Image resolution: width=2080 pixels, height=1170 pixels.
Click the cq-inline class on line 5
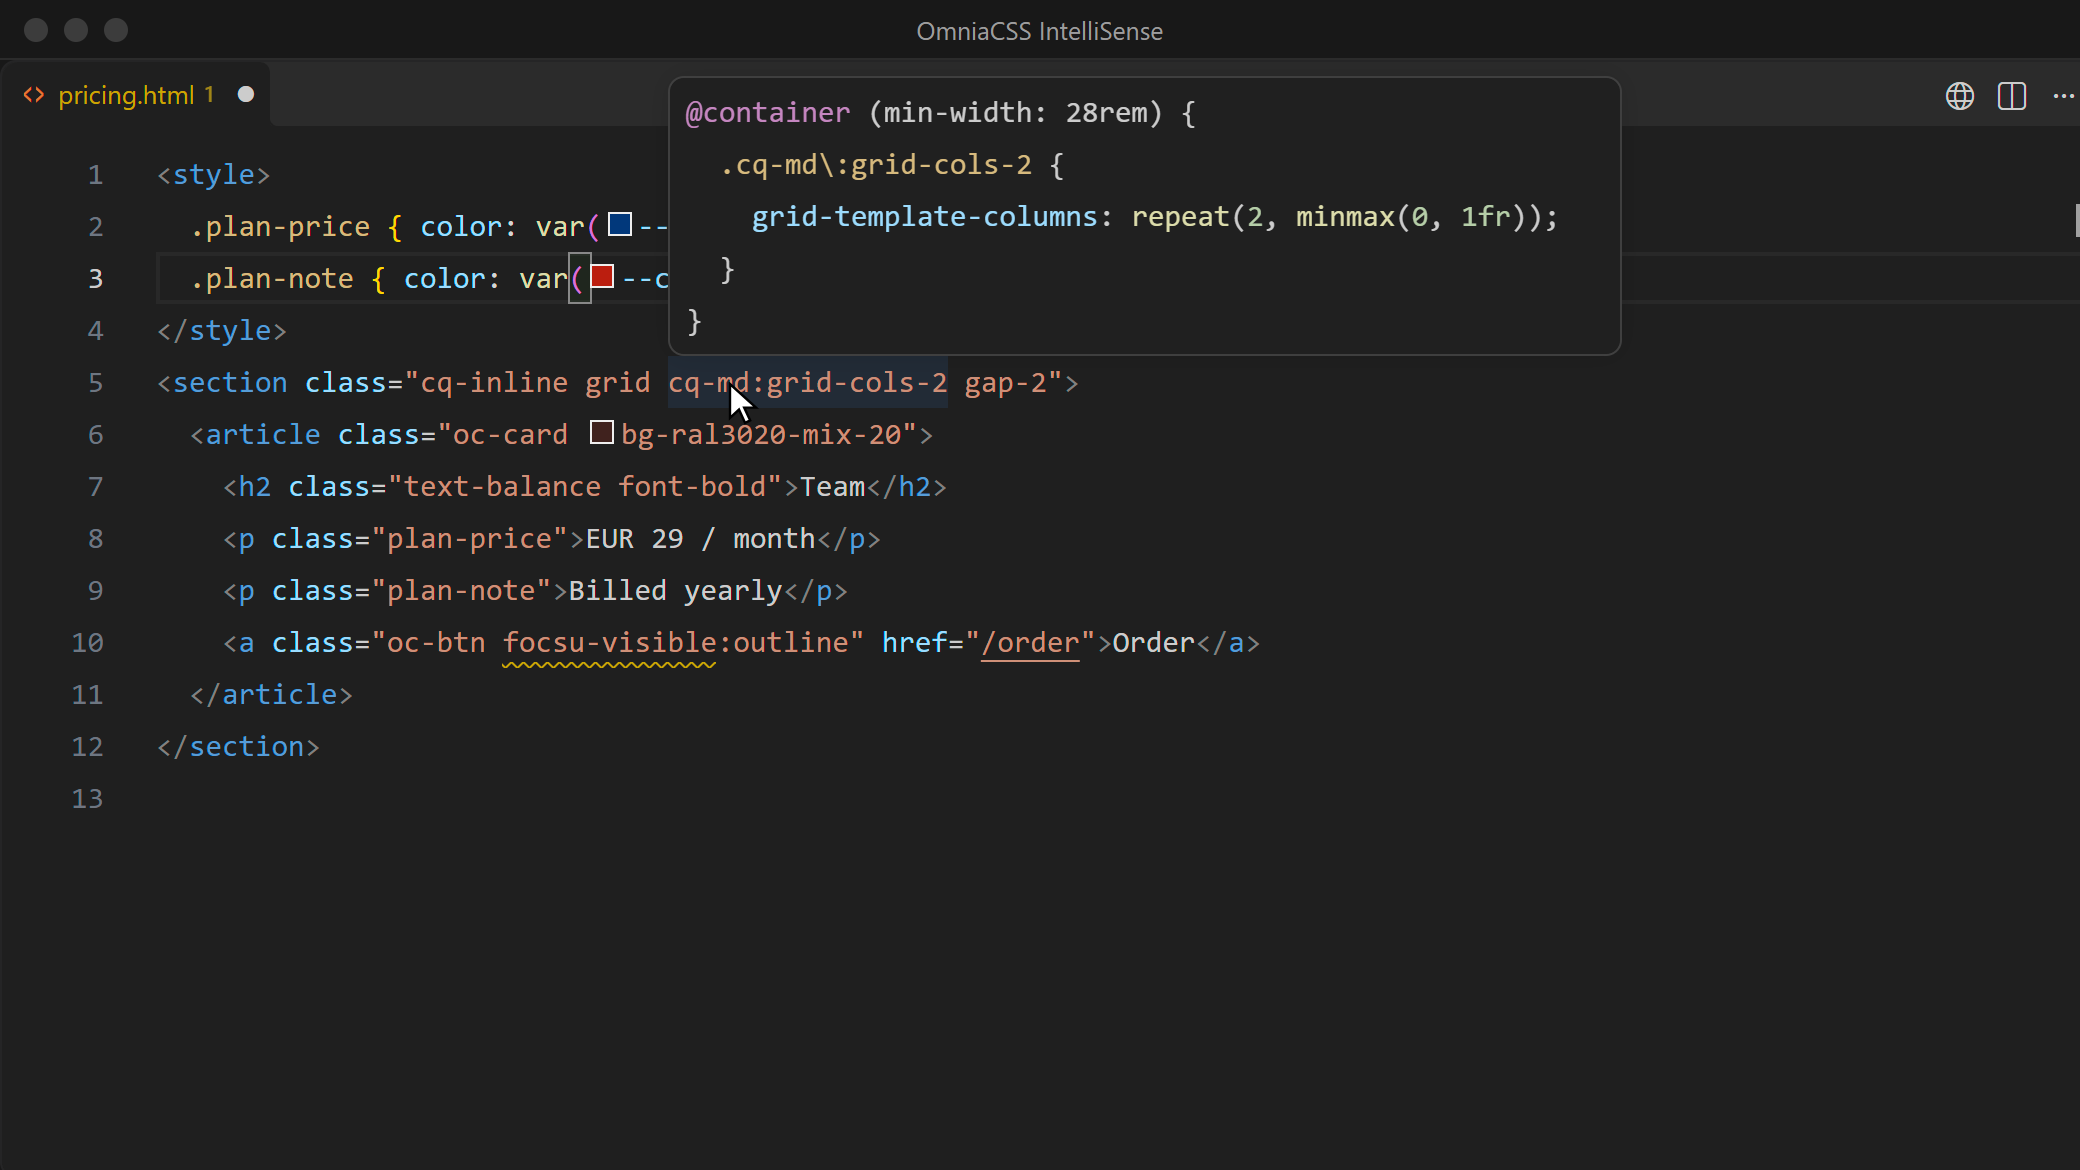click(494, 383)
